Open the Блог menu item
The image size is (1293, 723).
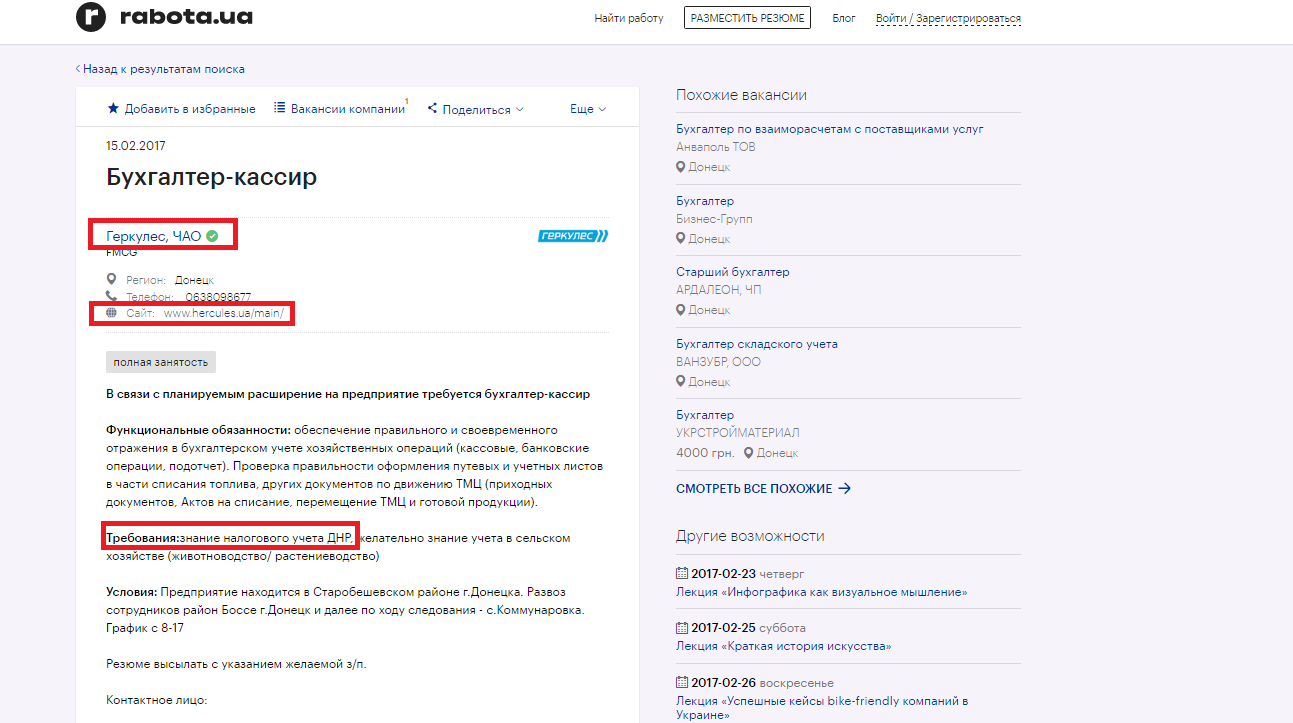pos(844,18)
